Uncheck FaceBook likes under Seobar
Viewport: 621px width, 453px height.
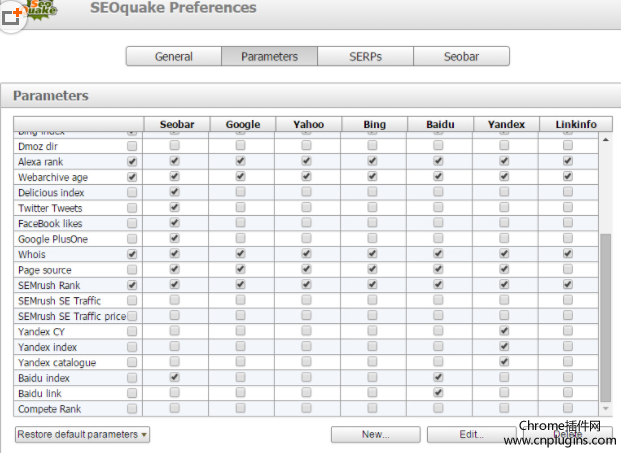click(175, 223)
